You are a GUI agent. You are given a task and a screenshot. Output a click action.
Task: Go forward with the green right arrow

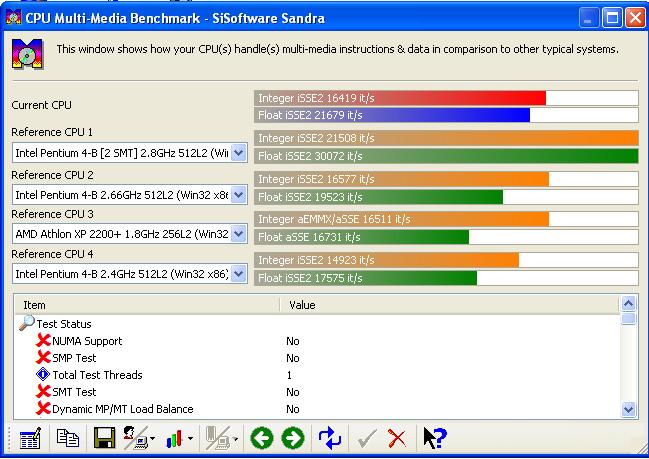tap(293, 438)
